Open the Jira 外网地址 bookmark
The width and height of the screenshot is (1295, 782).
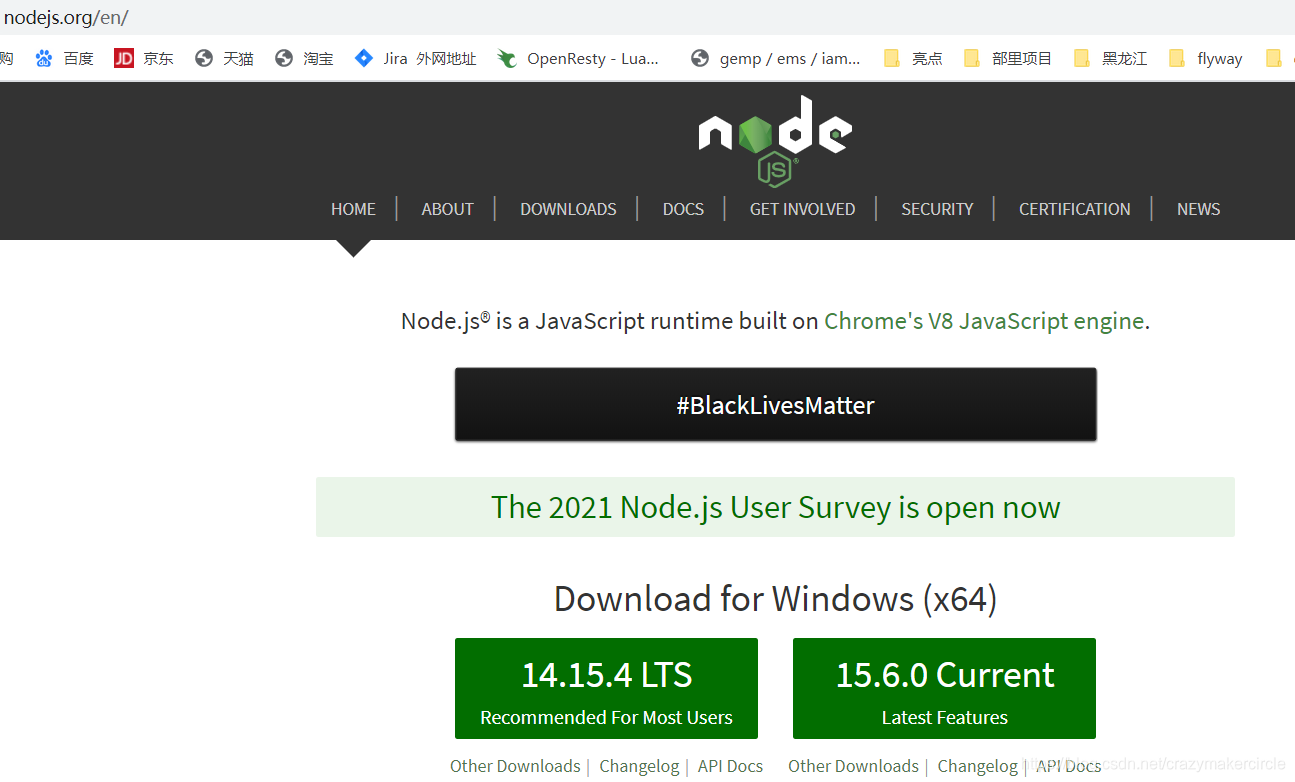pos(414,57)
